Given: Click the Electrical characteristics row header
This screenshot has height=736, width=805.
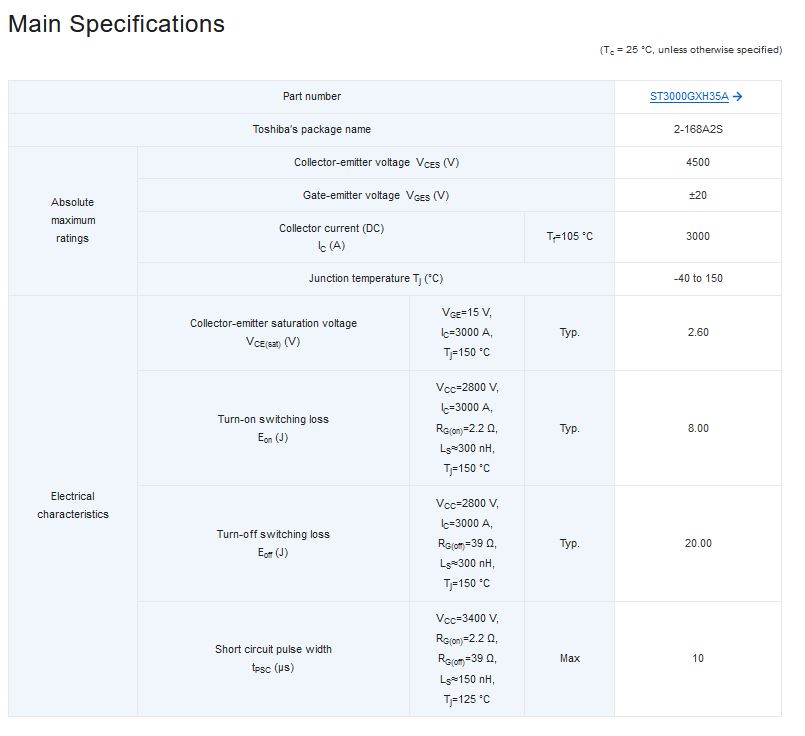Looking at the screenshot, I should tap(72, 506).
